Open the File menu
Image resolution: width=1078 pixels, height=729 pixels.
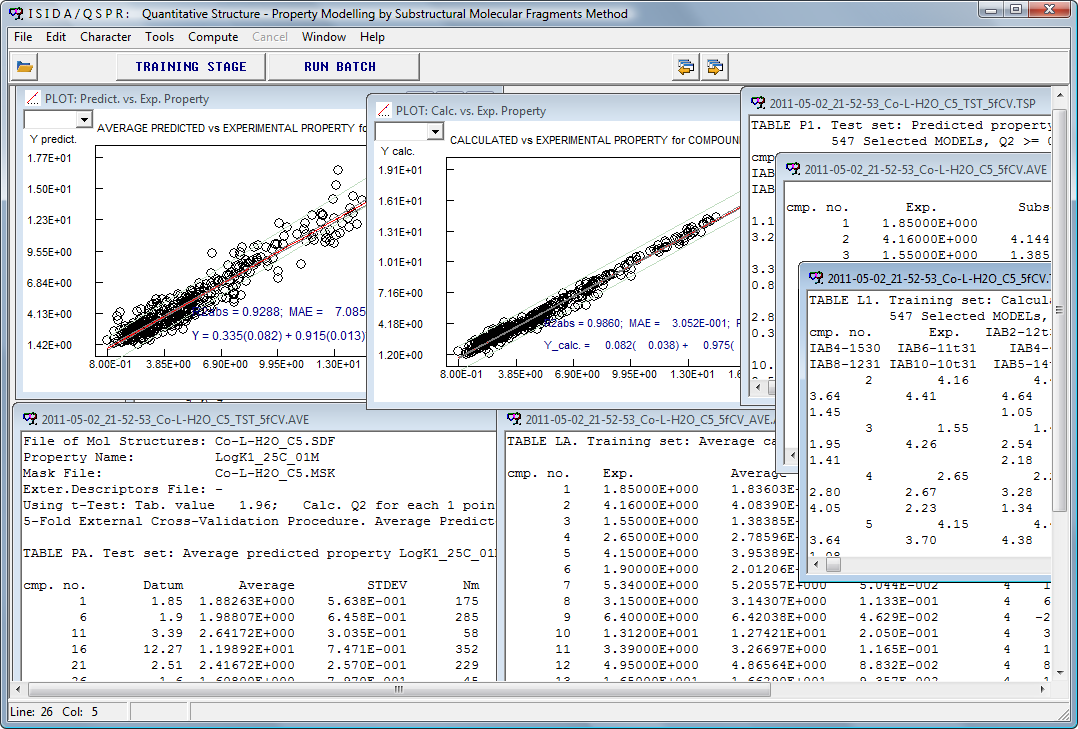pos(23,37)
